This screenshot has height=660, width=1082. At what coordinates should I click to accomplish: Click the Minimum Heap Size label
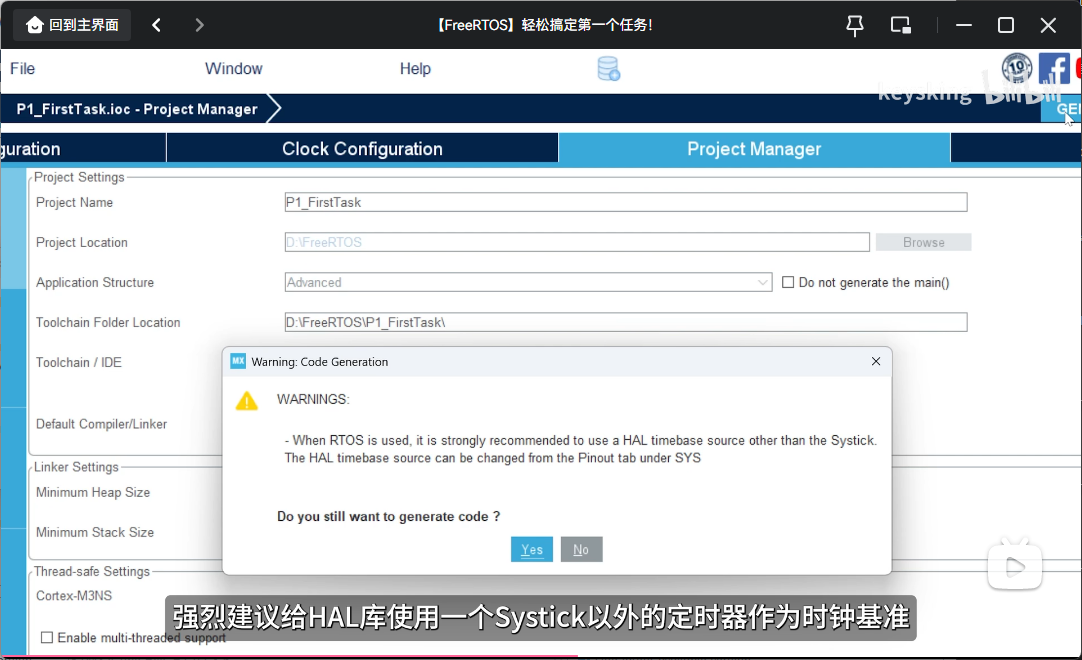coord(93,492)
